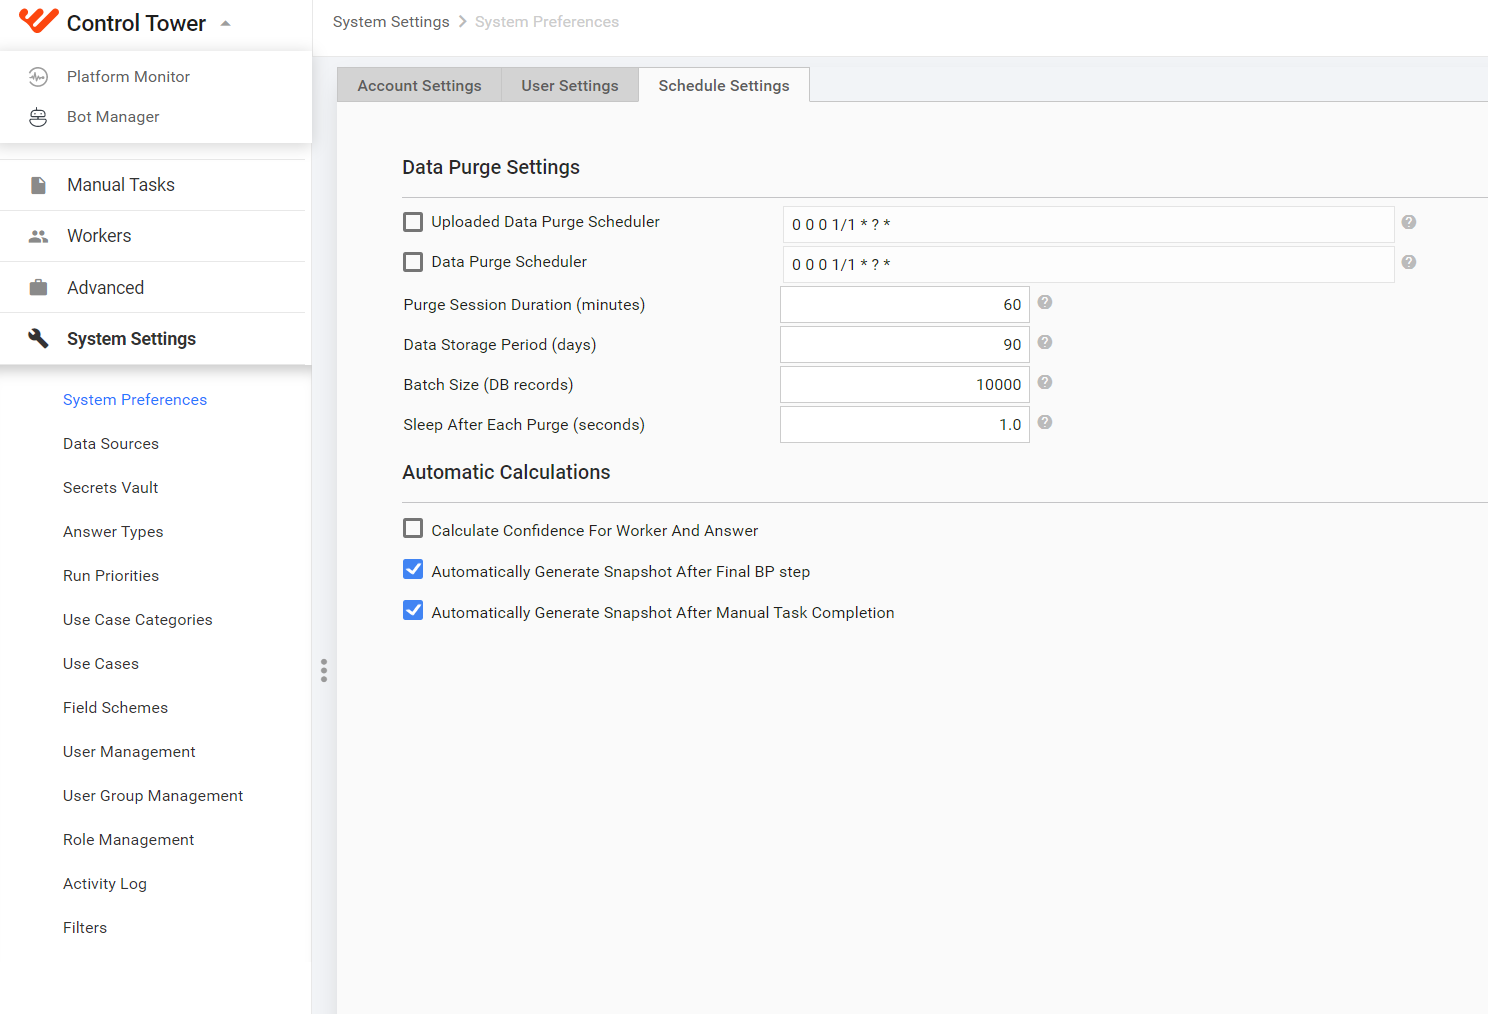This screenshot has height=1014, width=1488.
Task: Open Answer Types page
Action: (113, 532)
